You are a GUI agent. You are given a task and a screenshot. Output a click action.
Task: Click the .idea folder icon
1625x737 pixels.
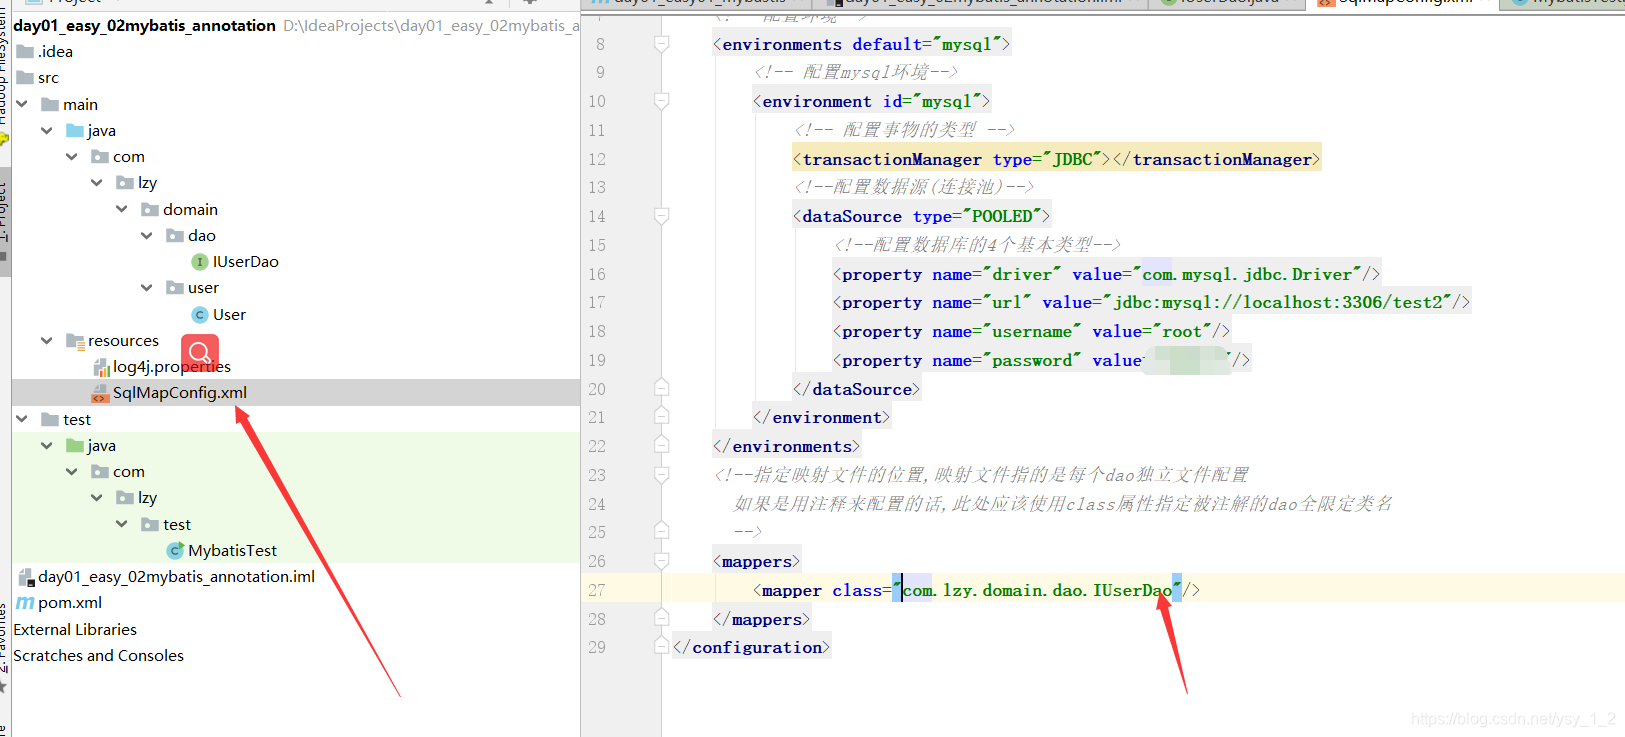coord(25,51)
